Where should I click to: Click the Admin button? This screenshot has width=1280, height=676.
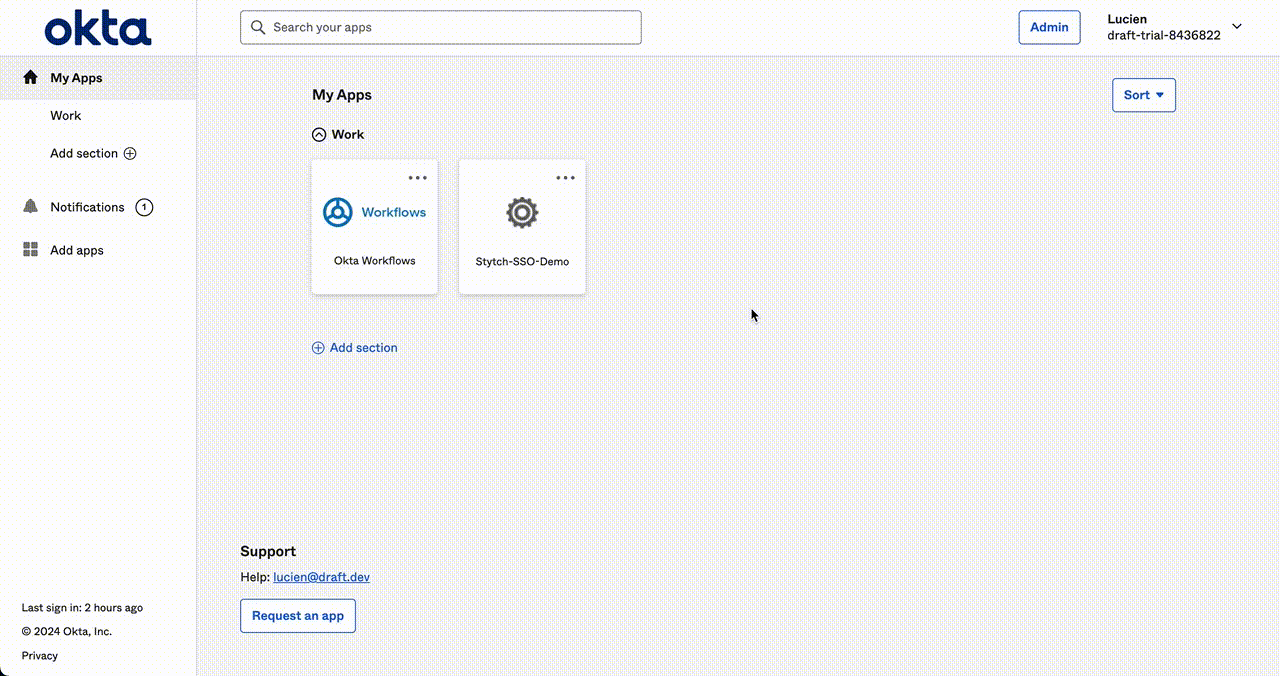(x=1049, y=27)
